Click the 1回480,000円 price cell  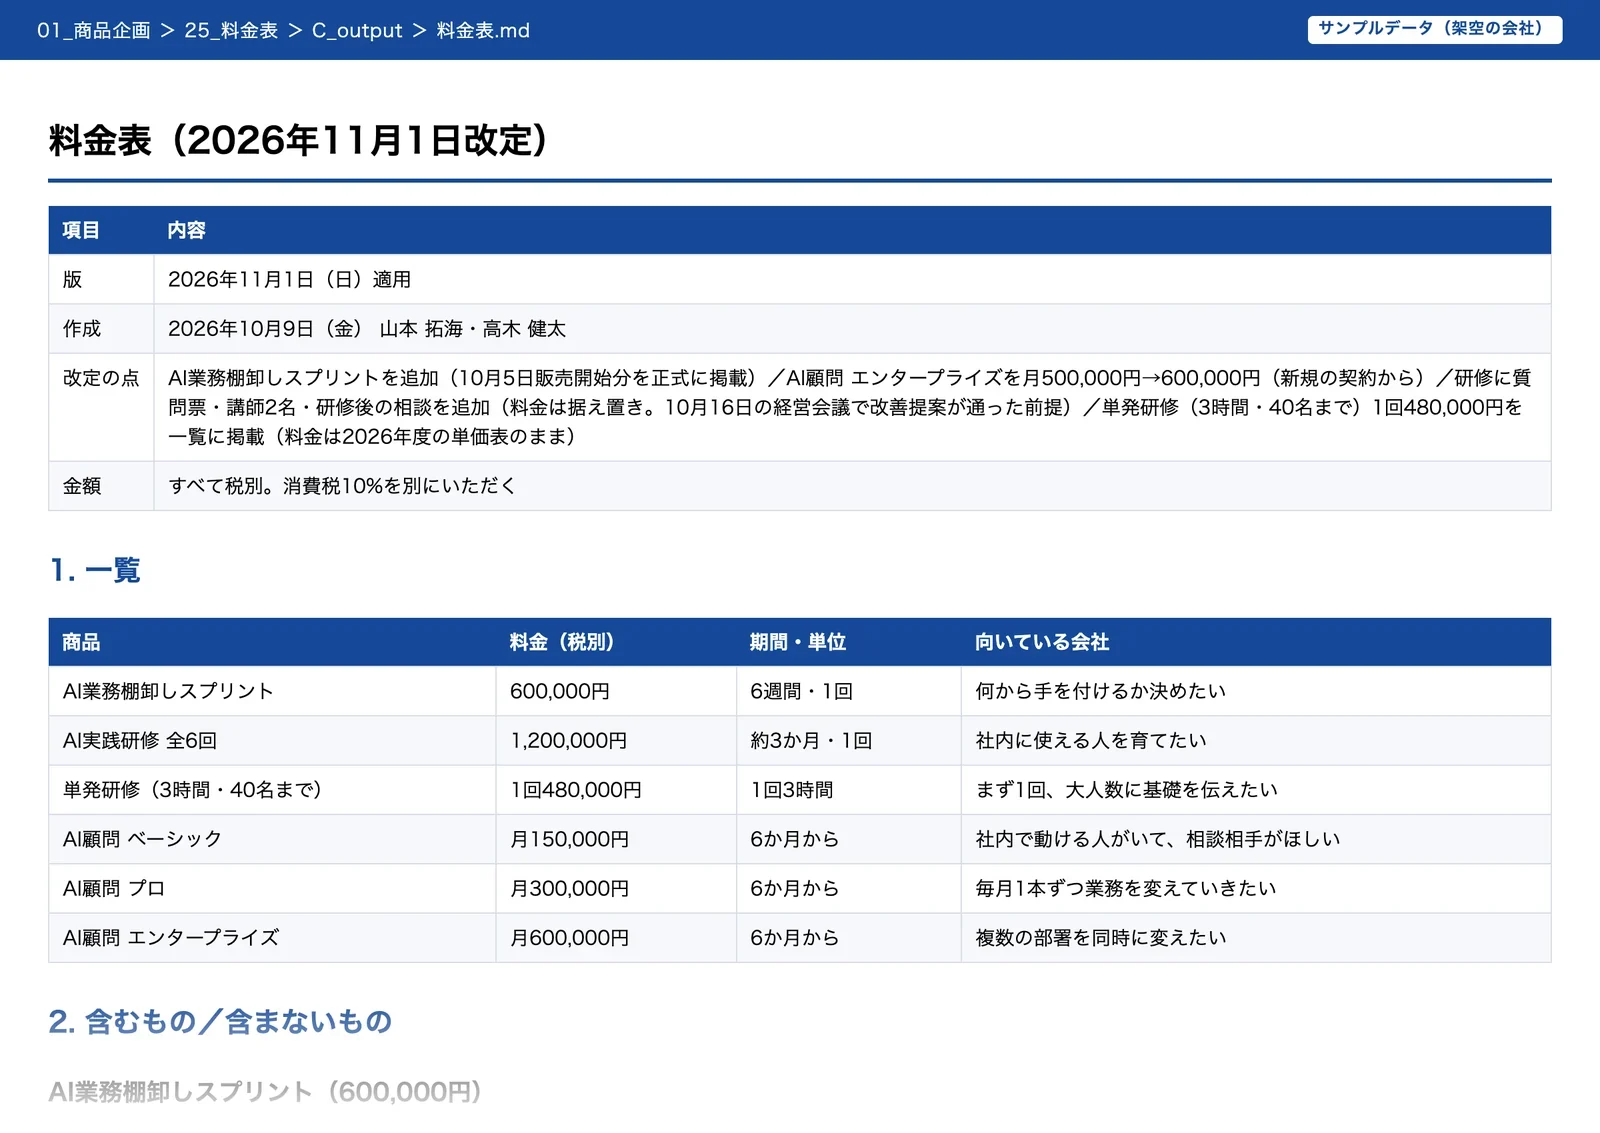coord(616,789)
